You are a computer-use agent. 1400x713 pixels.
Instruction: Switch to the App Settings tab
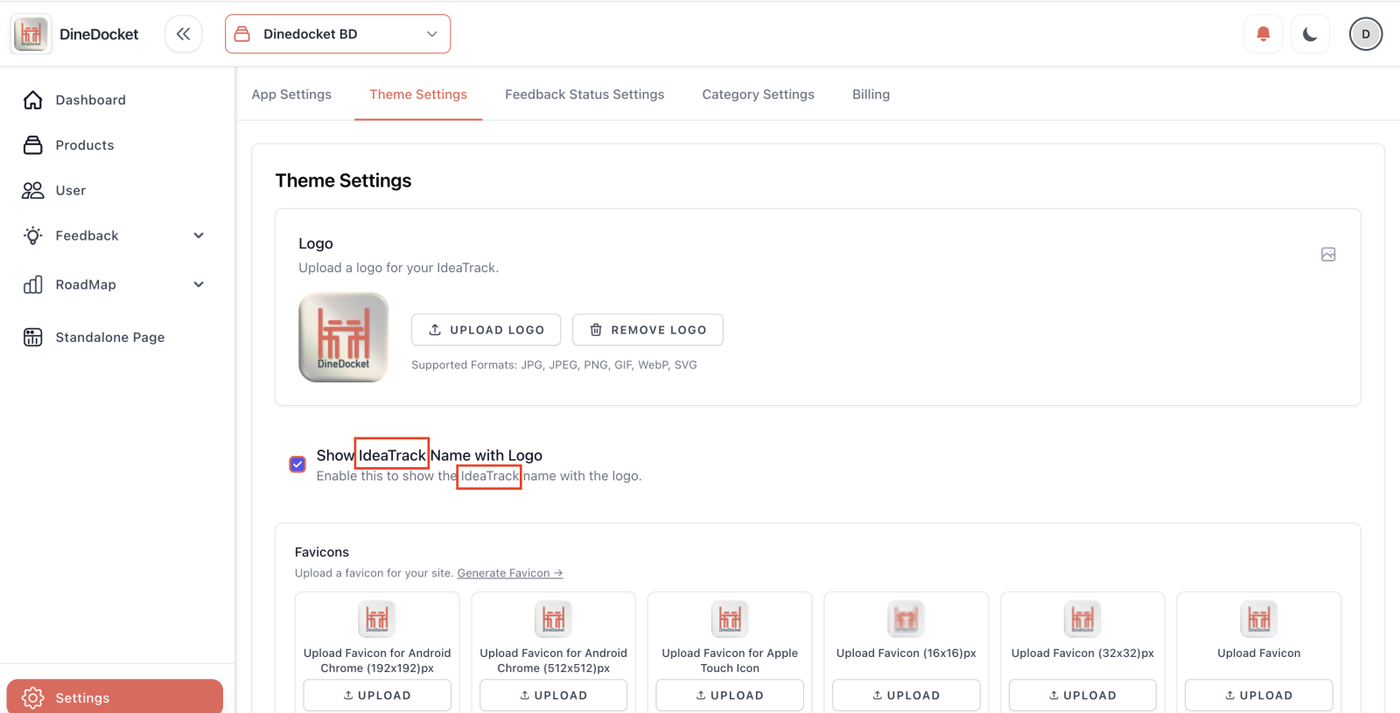pyautogui.click(x=291, y=94)
